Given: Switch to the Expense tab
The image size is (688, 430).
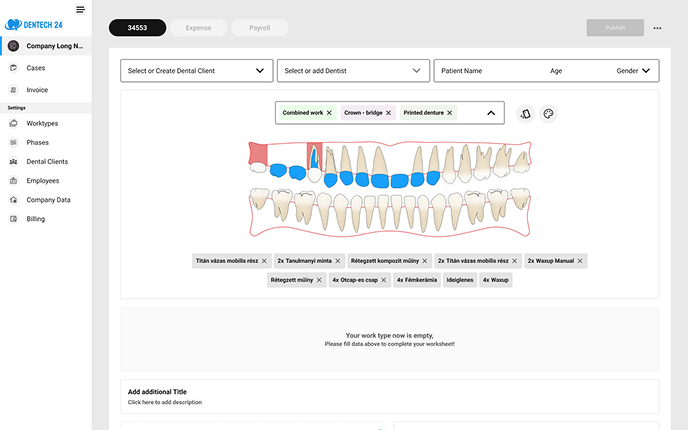Looking at the screenshot, I should tap(198, 28).
